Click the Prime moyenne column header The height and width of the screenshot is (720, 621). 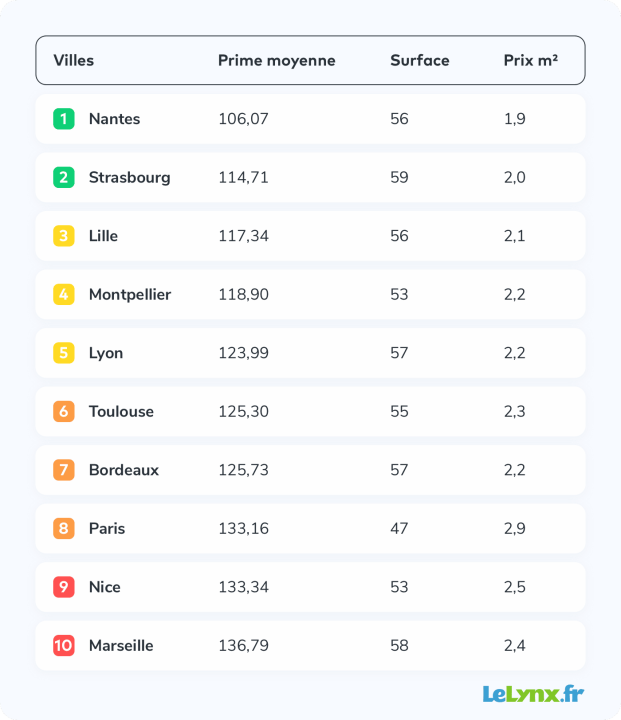coord(277,60)
